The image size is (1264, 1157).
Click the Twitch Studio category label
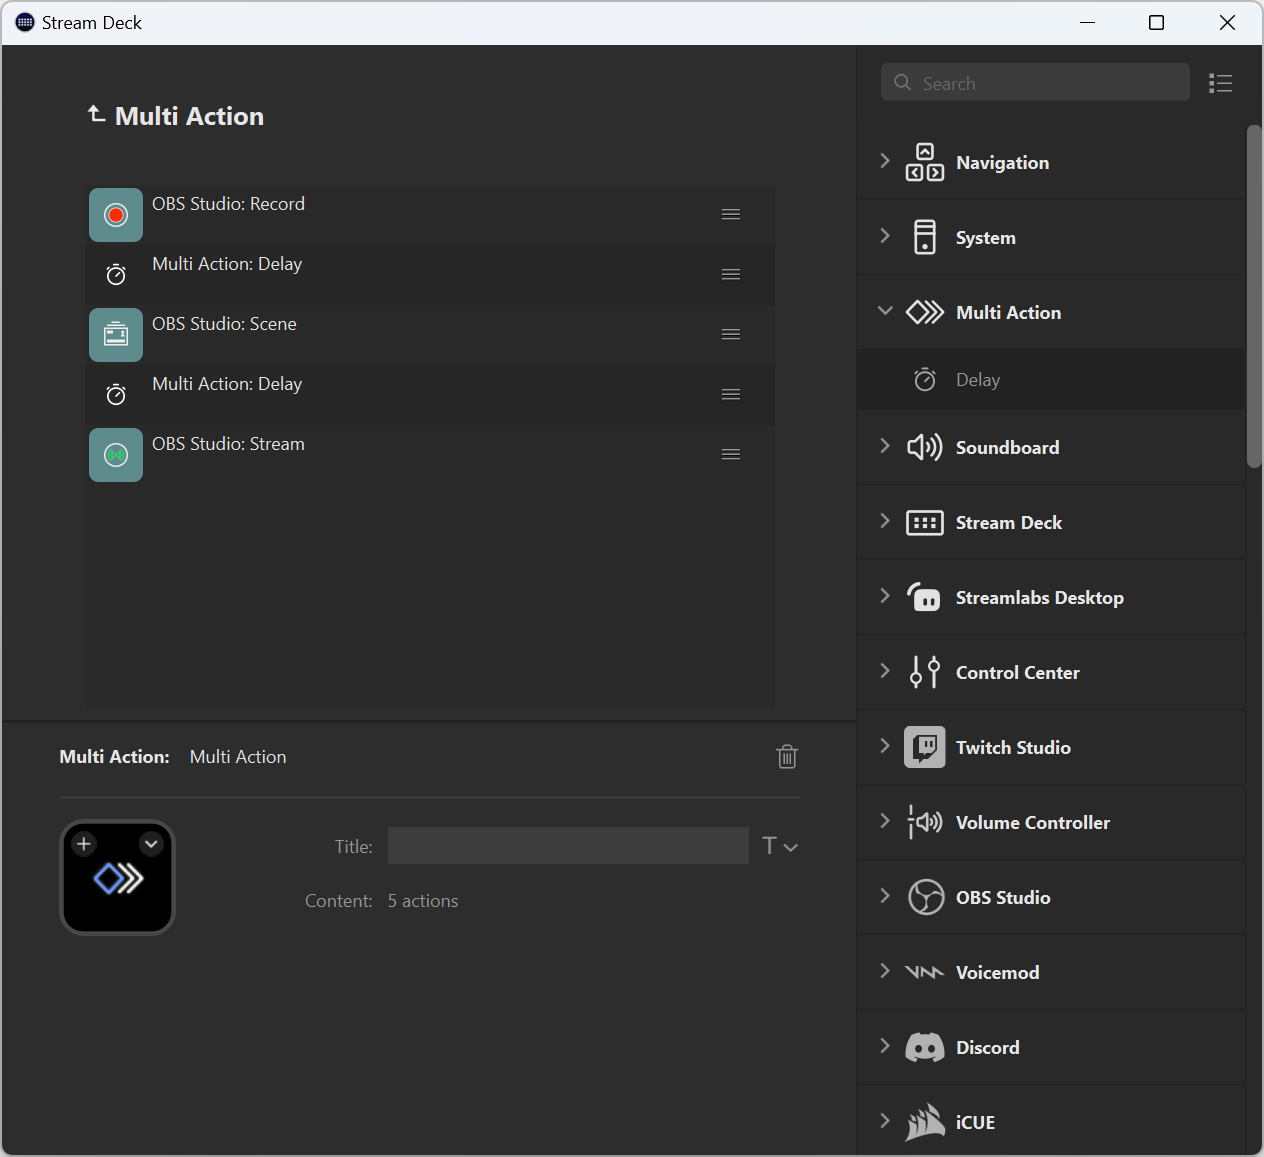1013,747
